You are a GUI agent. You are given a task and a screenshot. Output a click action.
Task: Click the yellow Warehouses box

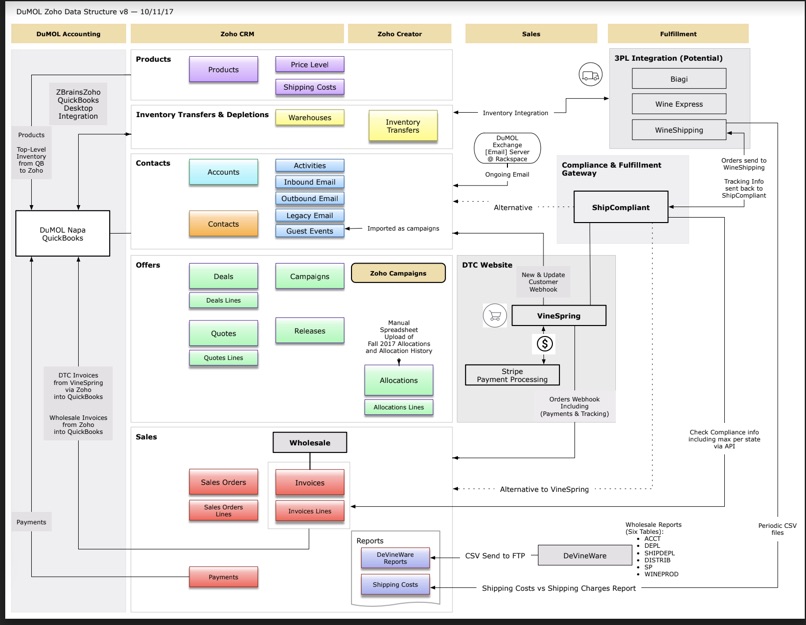[310, 117]
